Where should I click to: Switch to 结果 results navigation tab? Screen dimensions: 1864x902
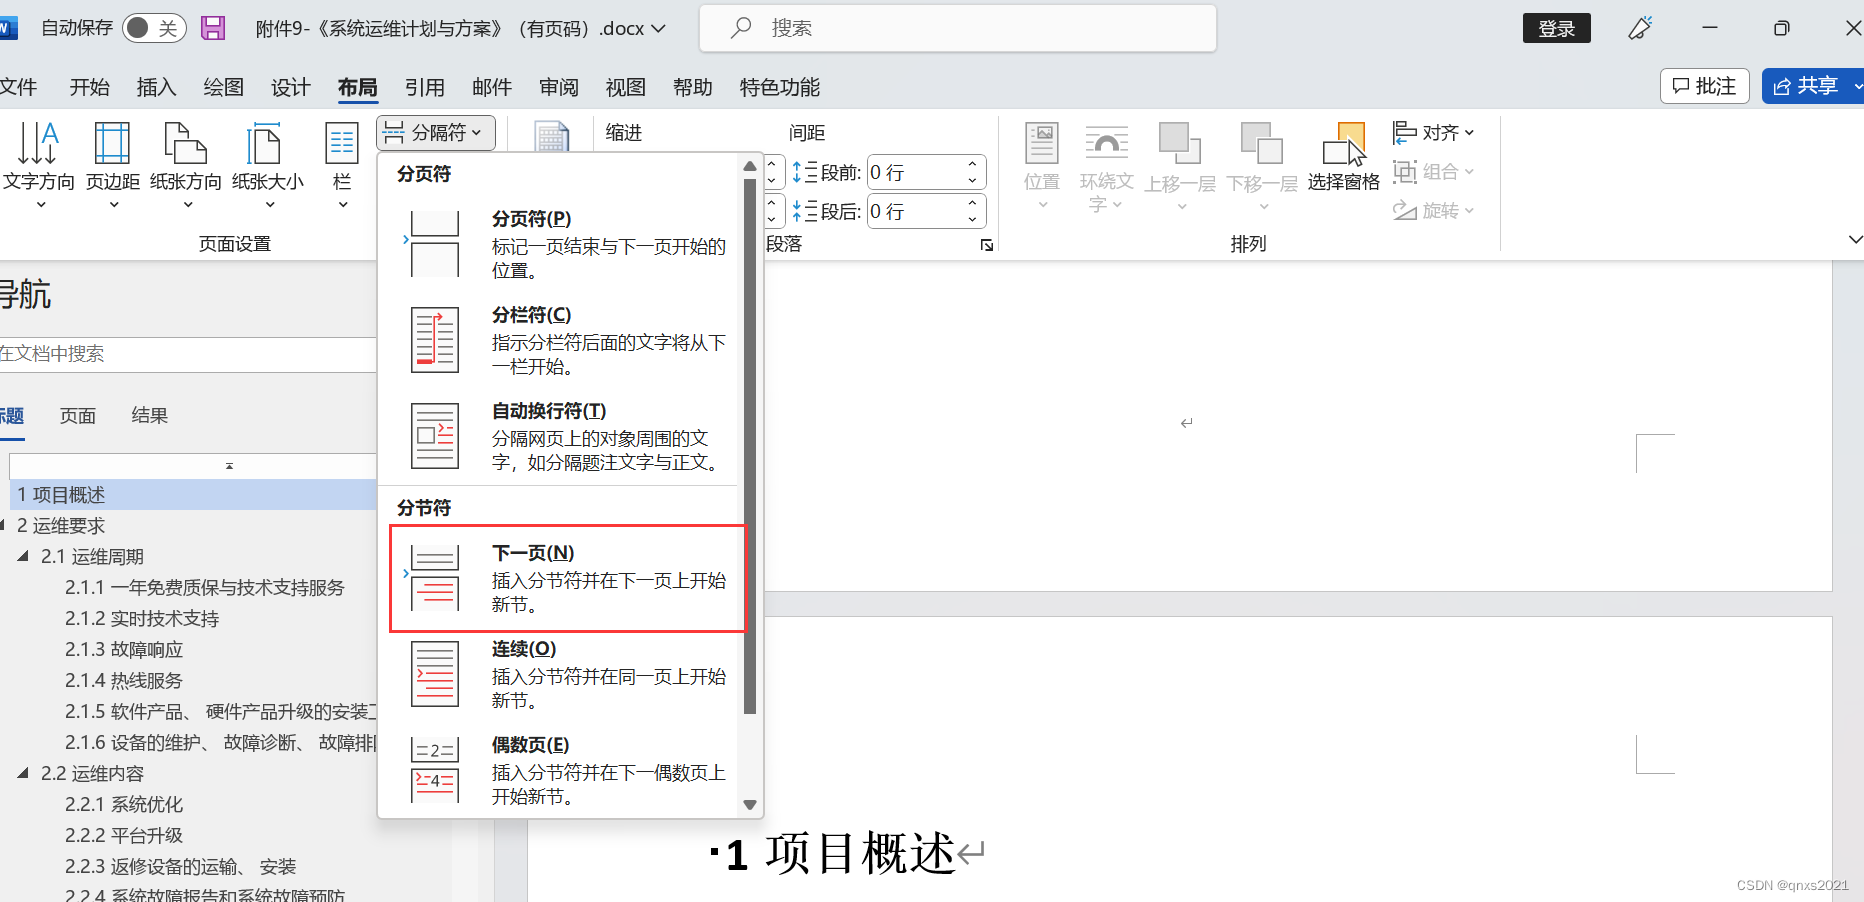[150, 416]
